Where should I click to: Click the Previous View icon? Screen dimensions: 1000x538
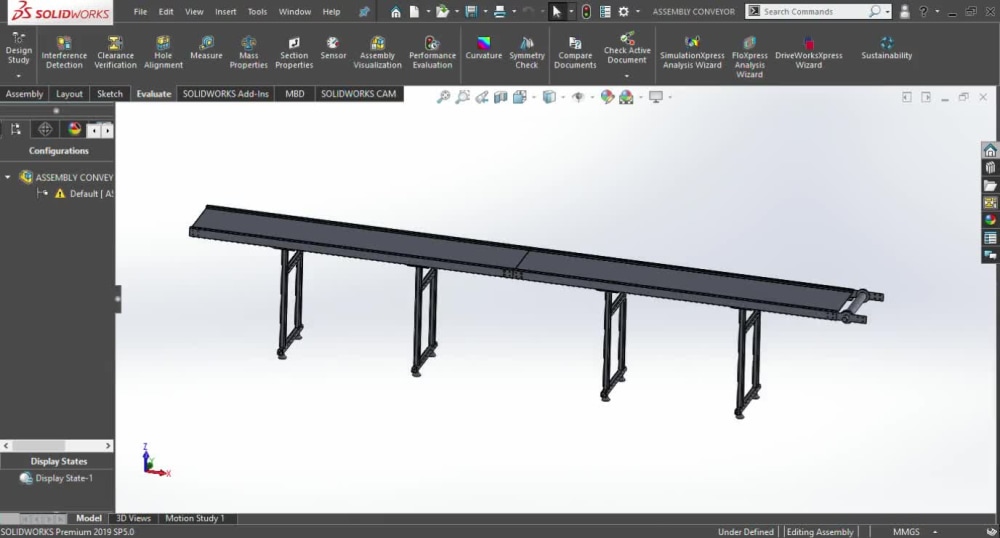(482, 97)
